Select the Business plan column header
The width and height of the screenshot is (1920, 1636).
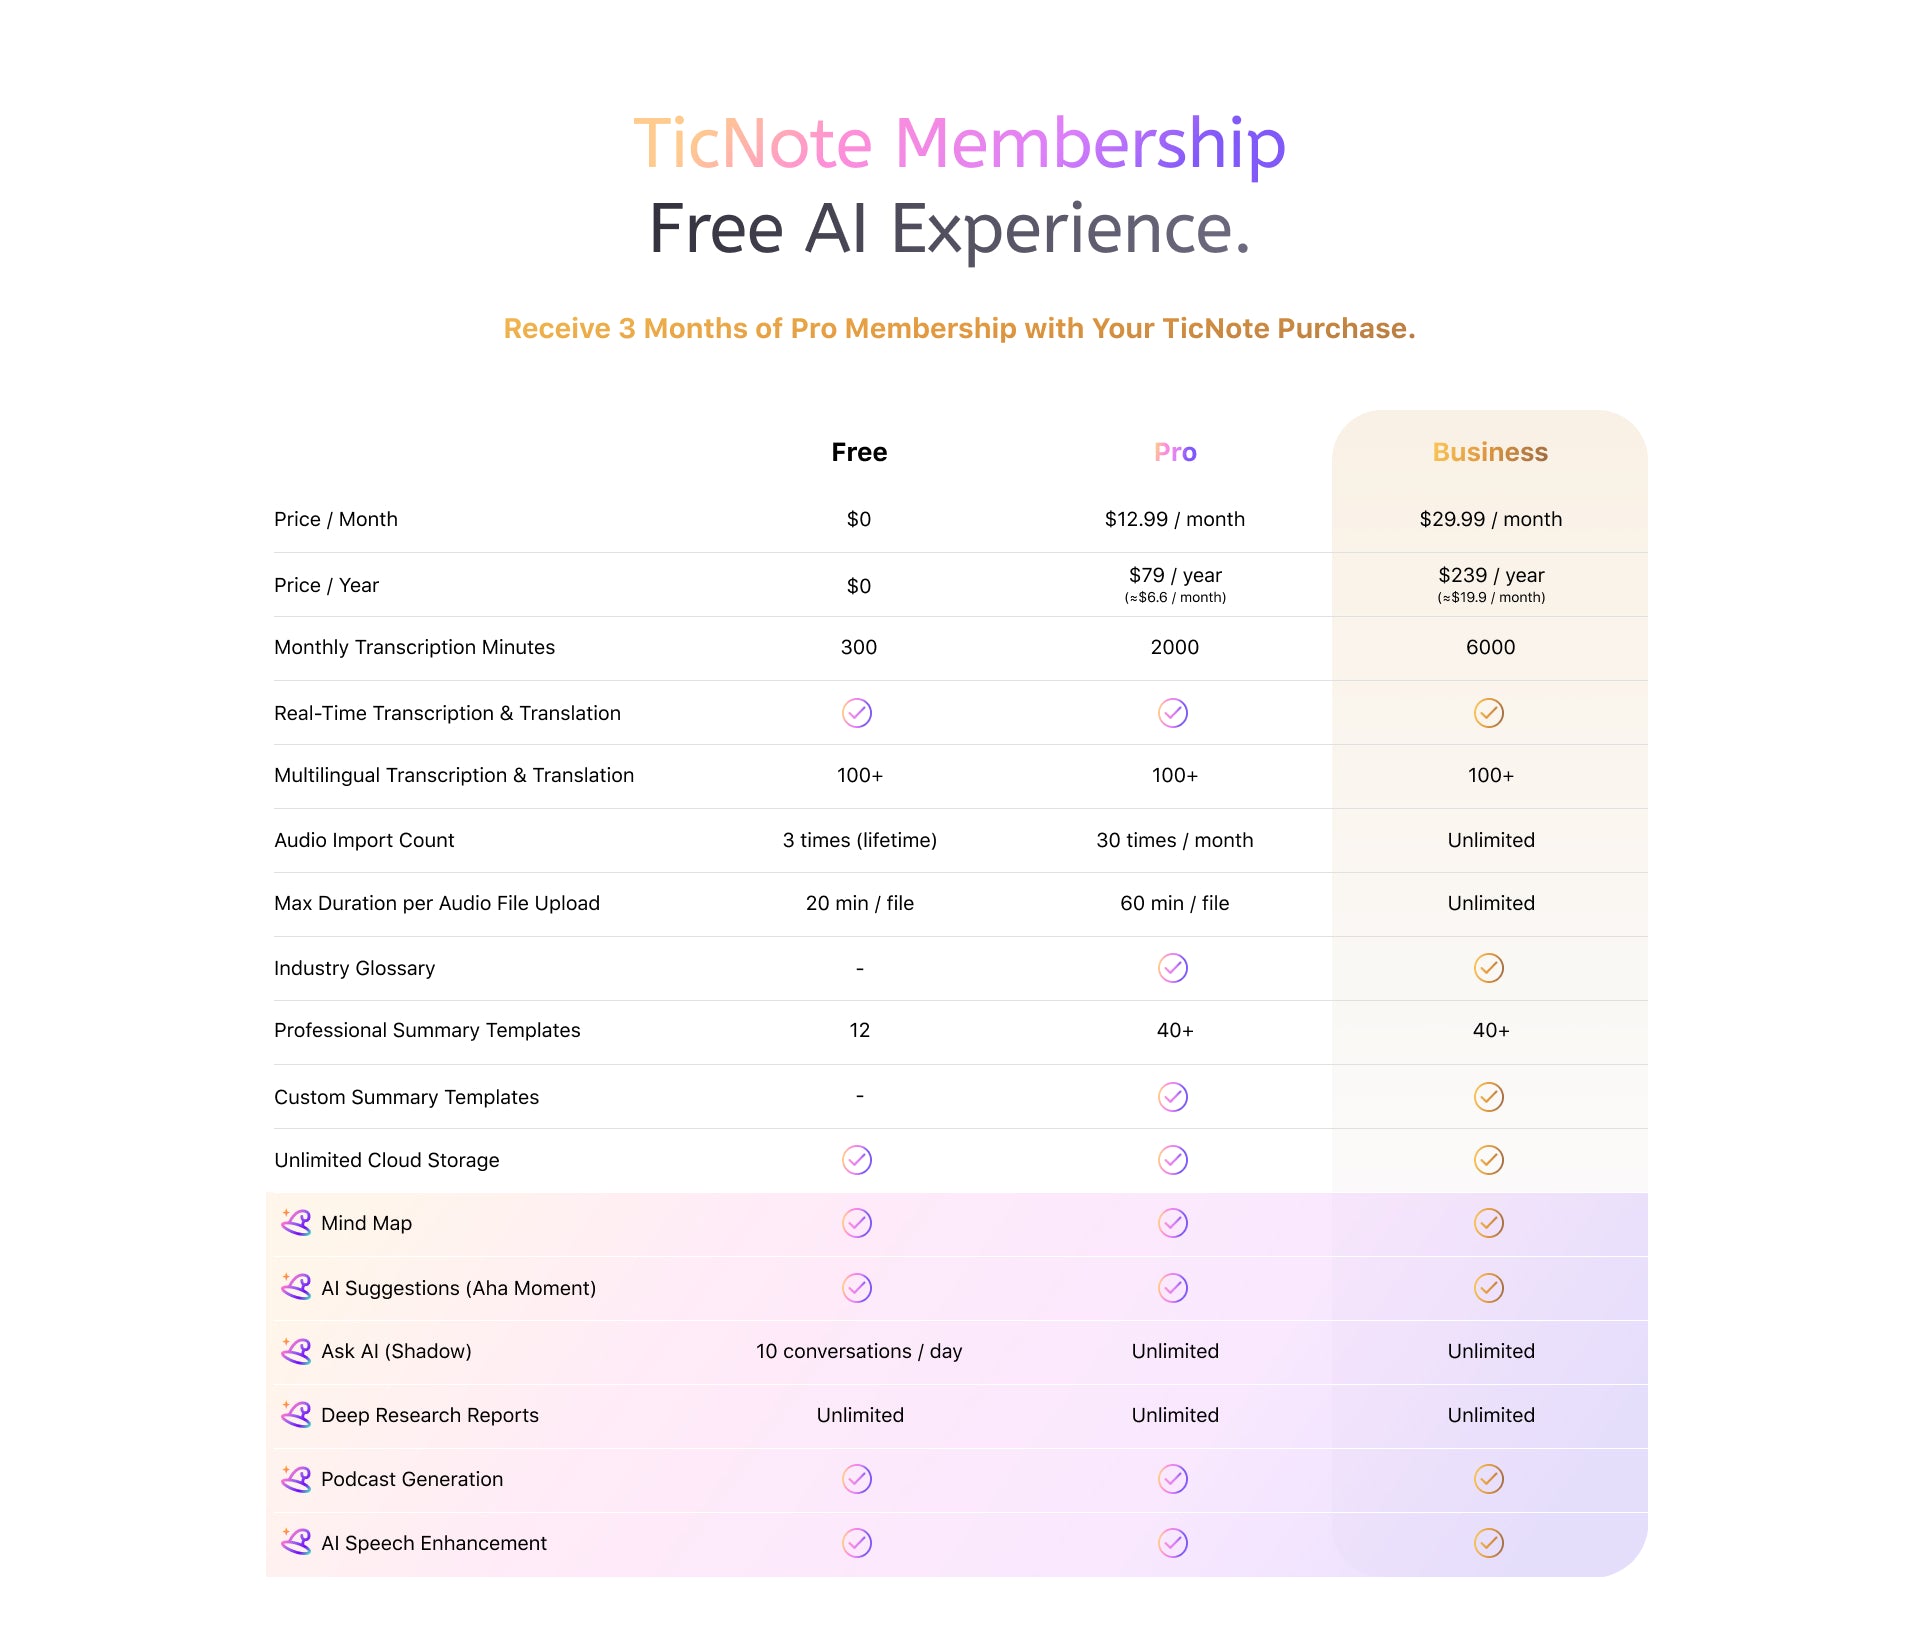pos(1490,452)
